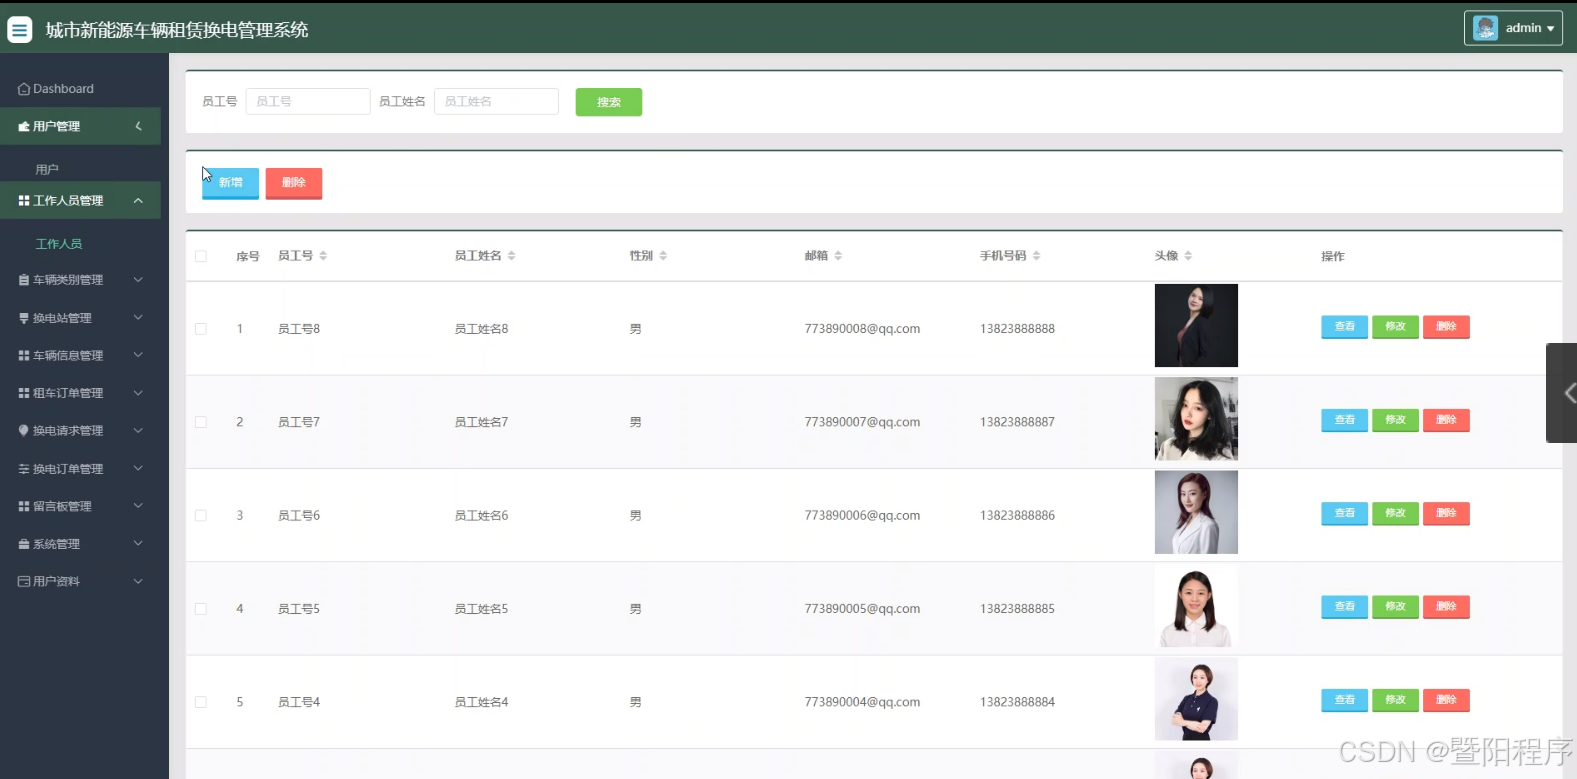
Task: Click the 车辆信息管理 icon
Action: tap(24, 356)
